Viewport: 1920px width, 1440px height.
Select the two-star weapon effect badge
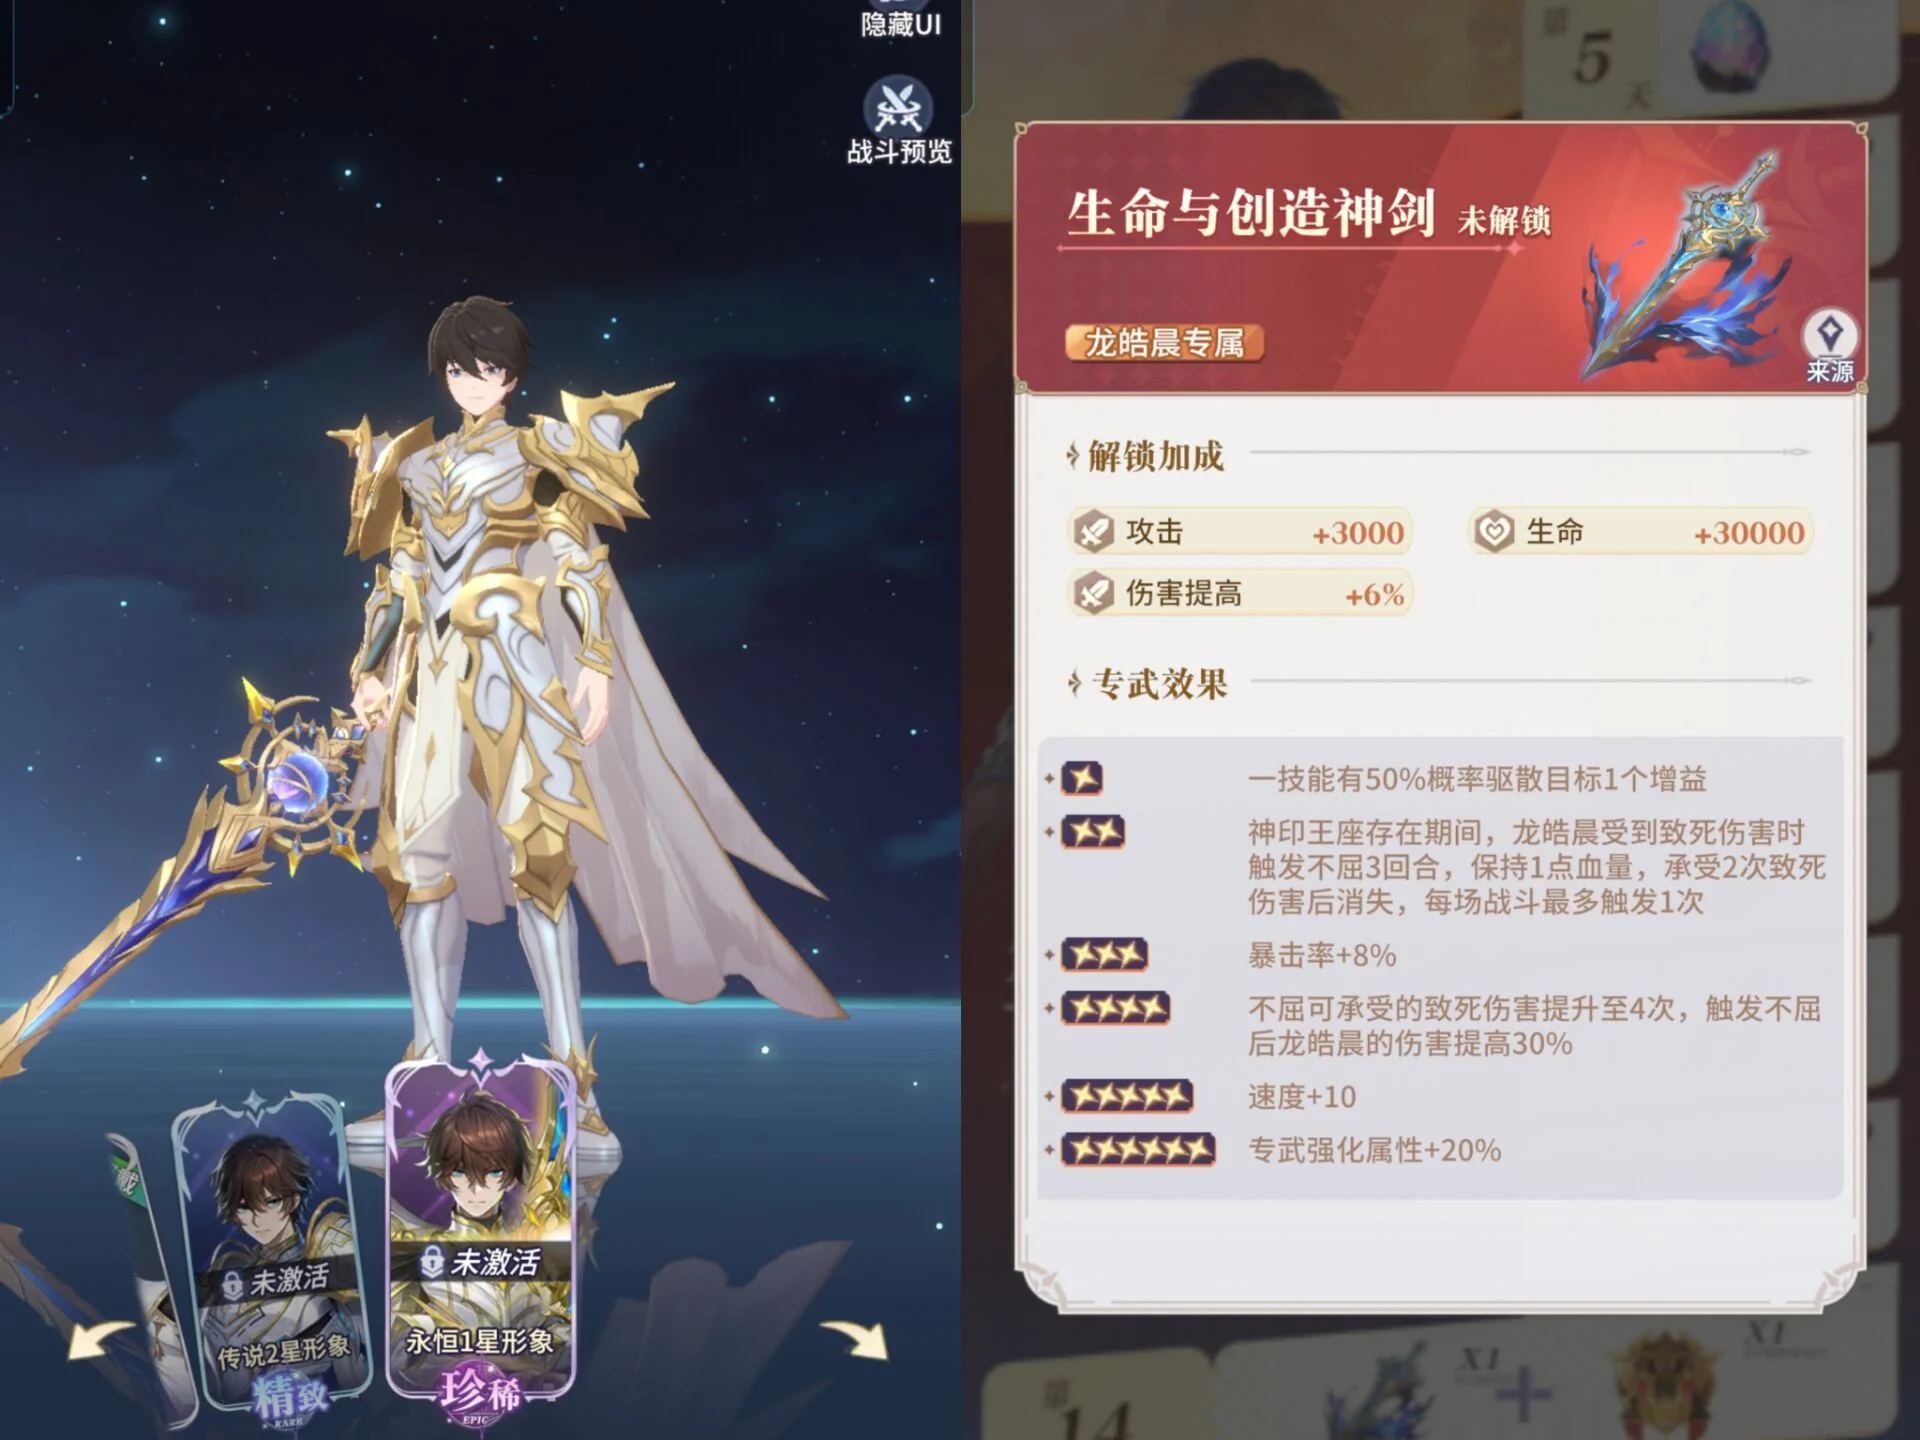[x=1093, y=832]
